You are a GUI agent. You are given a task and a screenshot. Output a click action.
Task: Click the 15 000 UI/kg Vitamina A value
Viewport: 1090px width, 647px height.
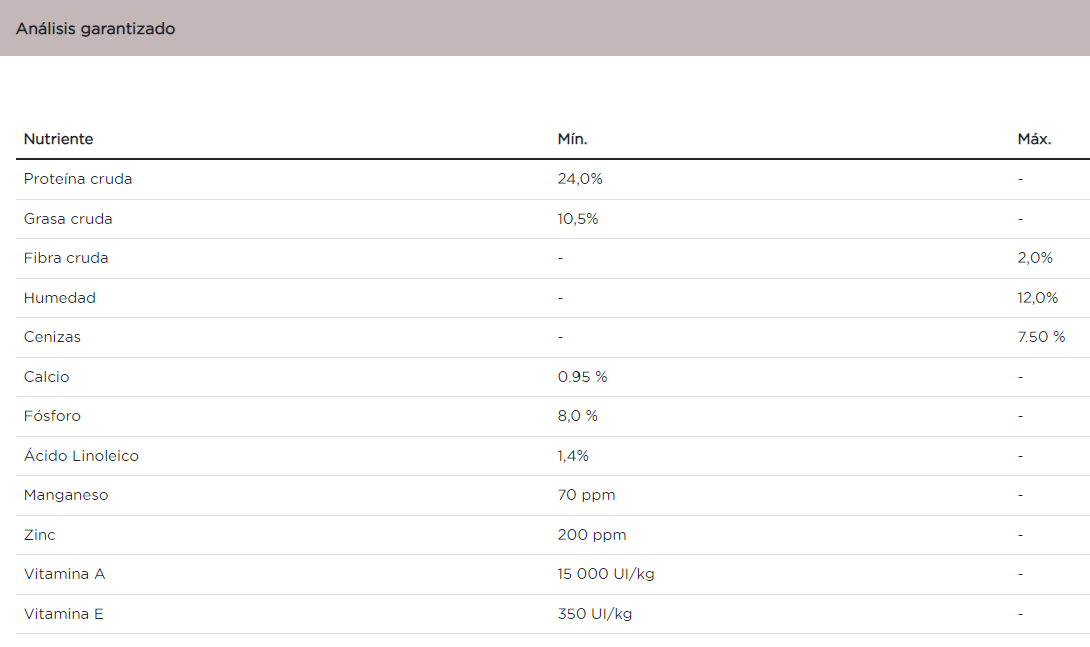click(x=606, y=574)
